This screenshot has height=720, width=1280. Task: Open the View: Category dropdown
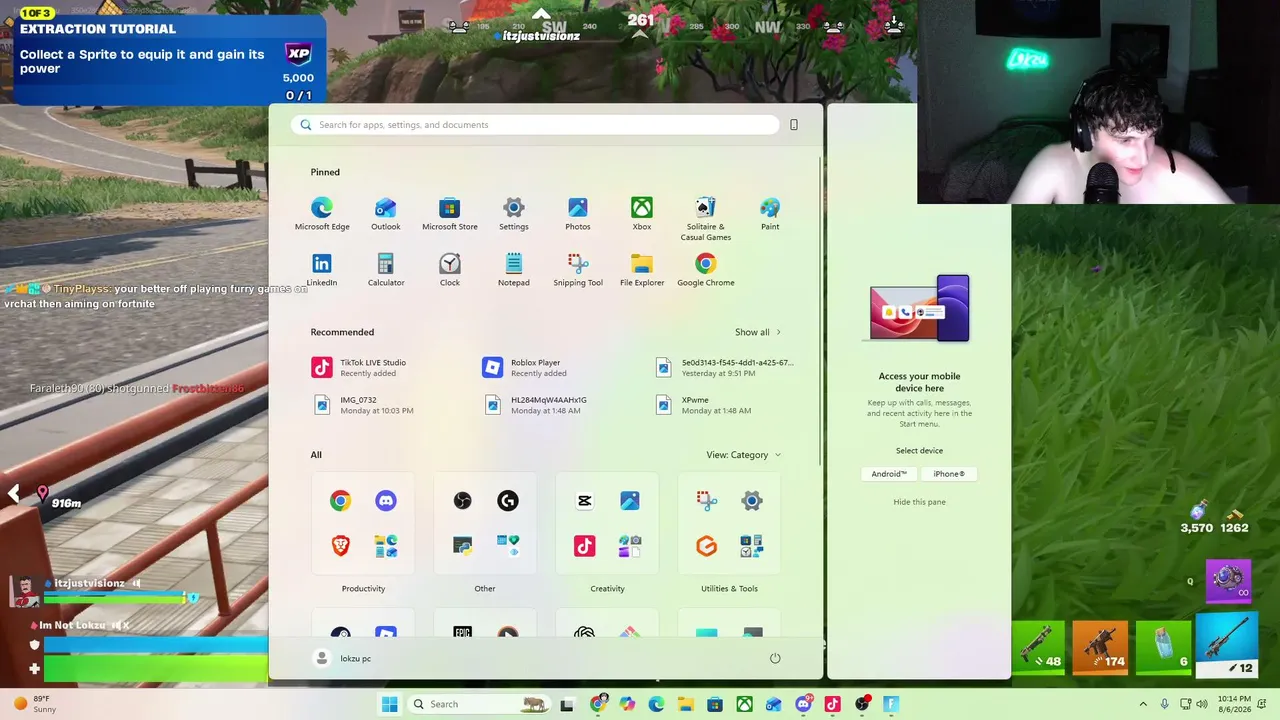pyautogui.click(x=743, y=455)
